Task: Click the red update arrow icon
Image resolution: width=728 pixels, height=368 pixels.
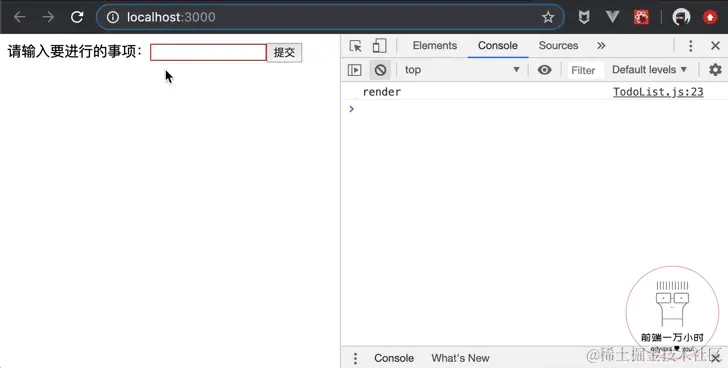Action: coord(710,17)
